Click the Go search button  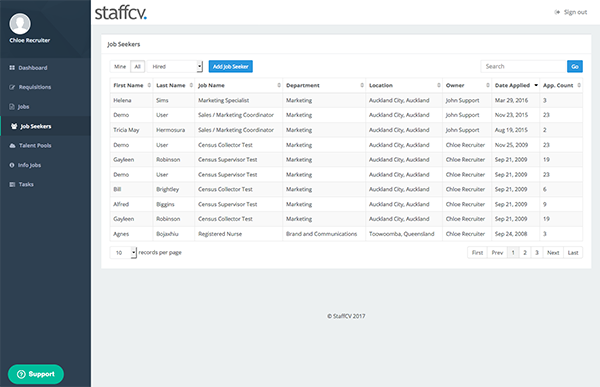(575, 67)
